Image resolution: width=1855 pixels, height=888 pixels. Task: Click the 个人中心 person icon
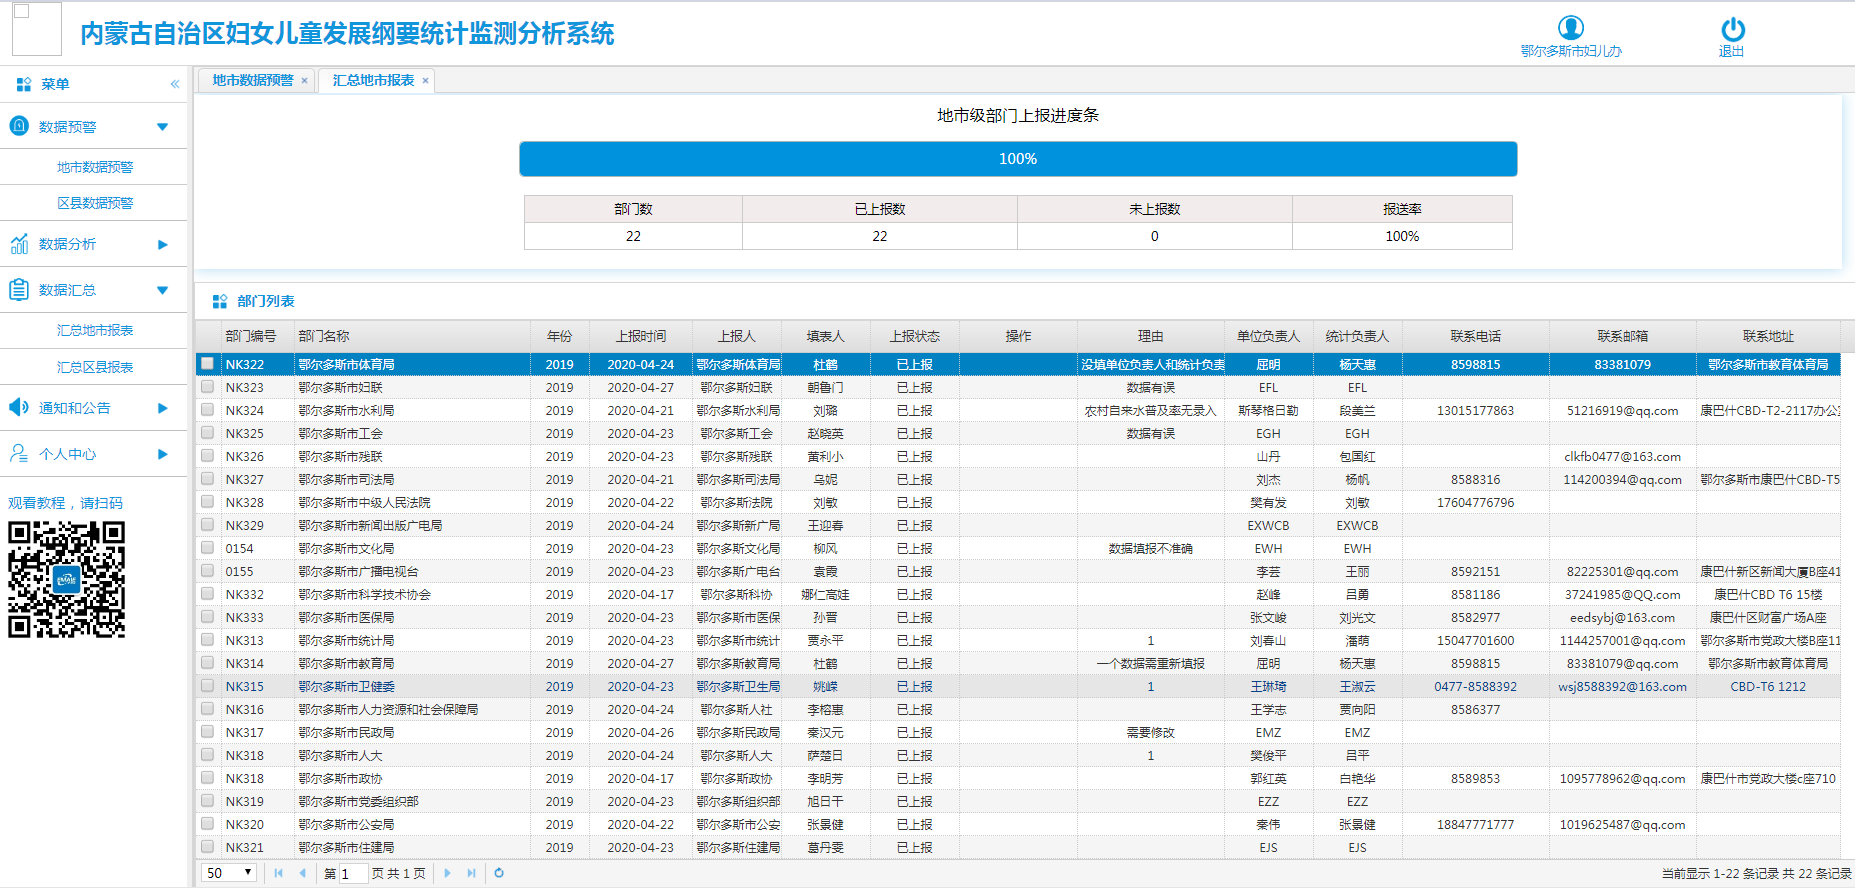tap(19, 453)
